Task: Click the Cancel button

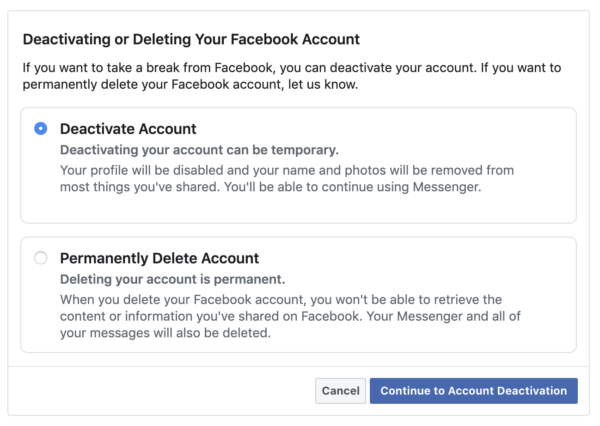Action: [x=340, y=391]
